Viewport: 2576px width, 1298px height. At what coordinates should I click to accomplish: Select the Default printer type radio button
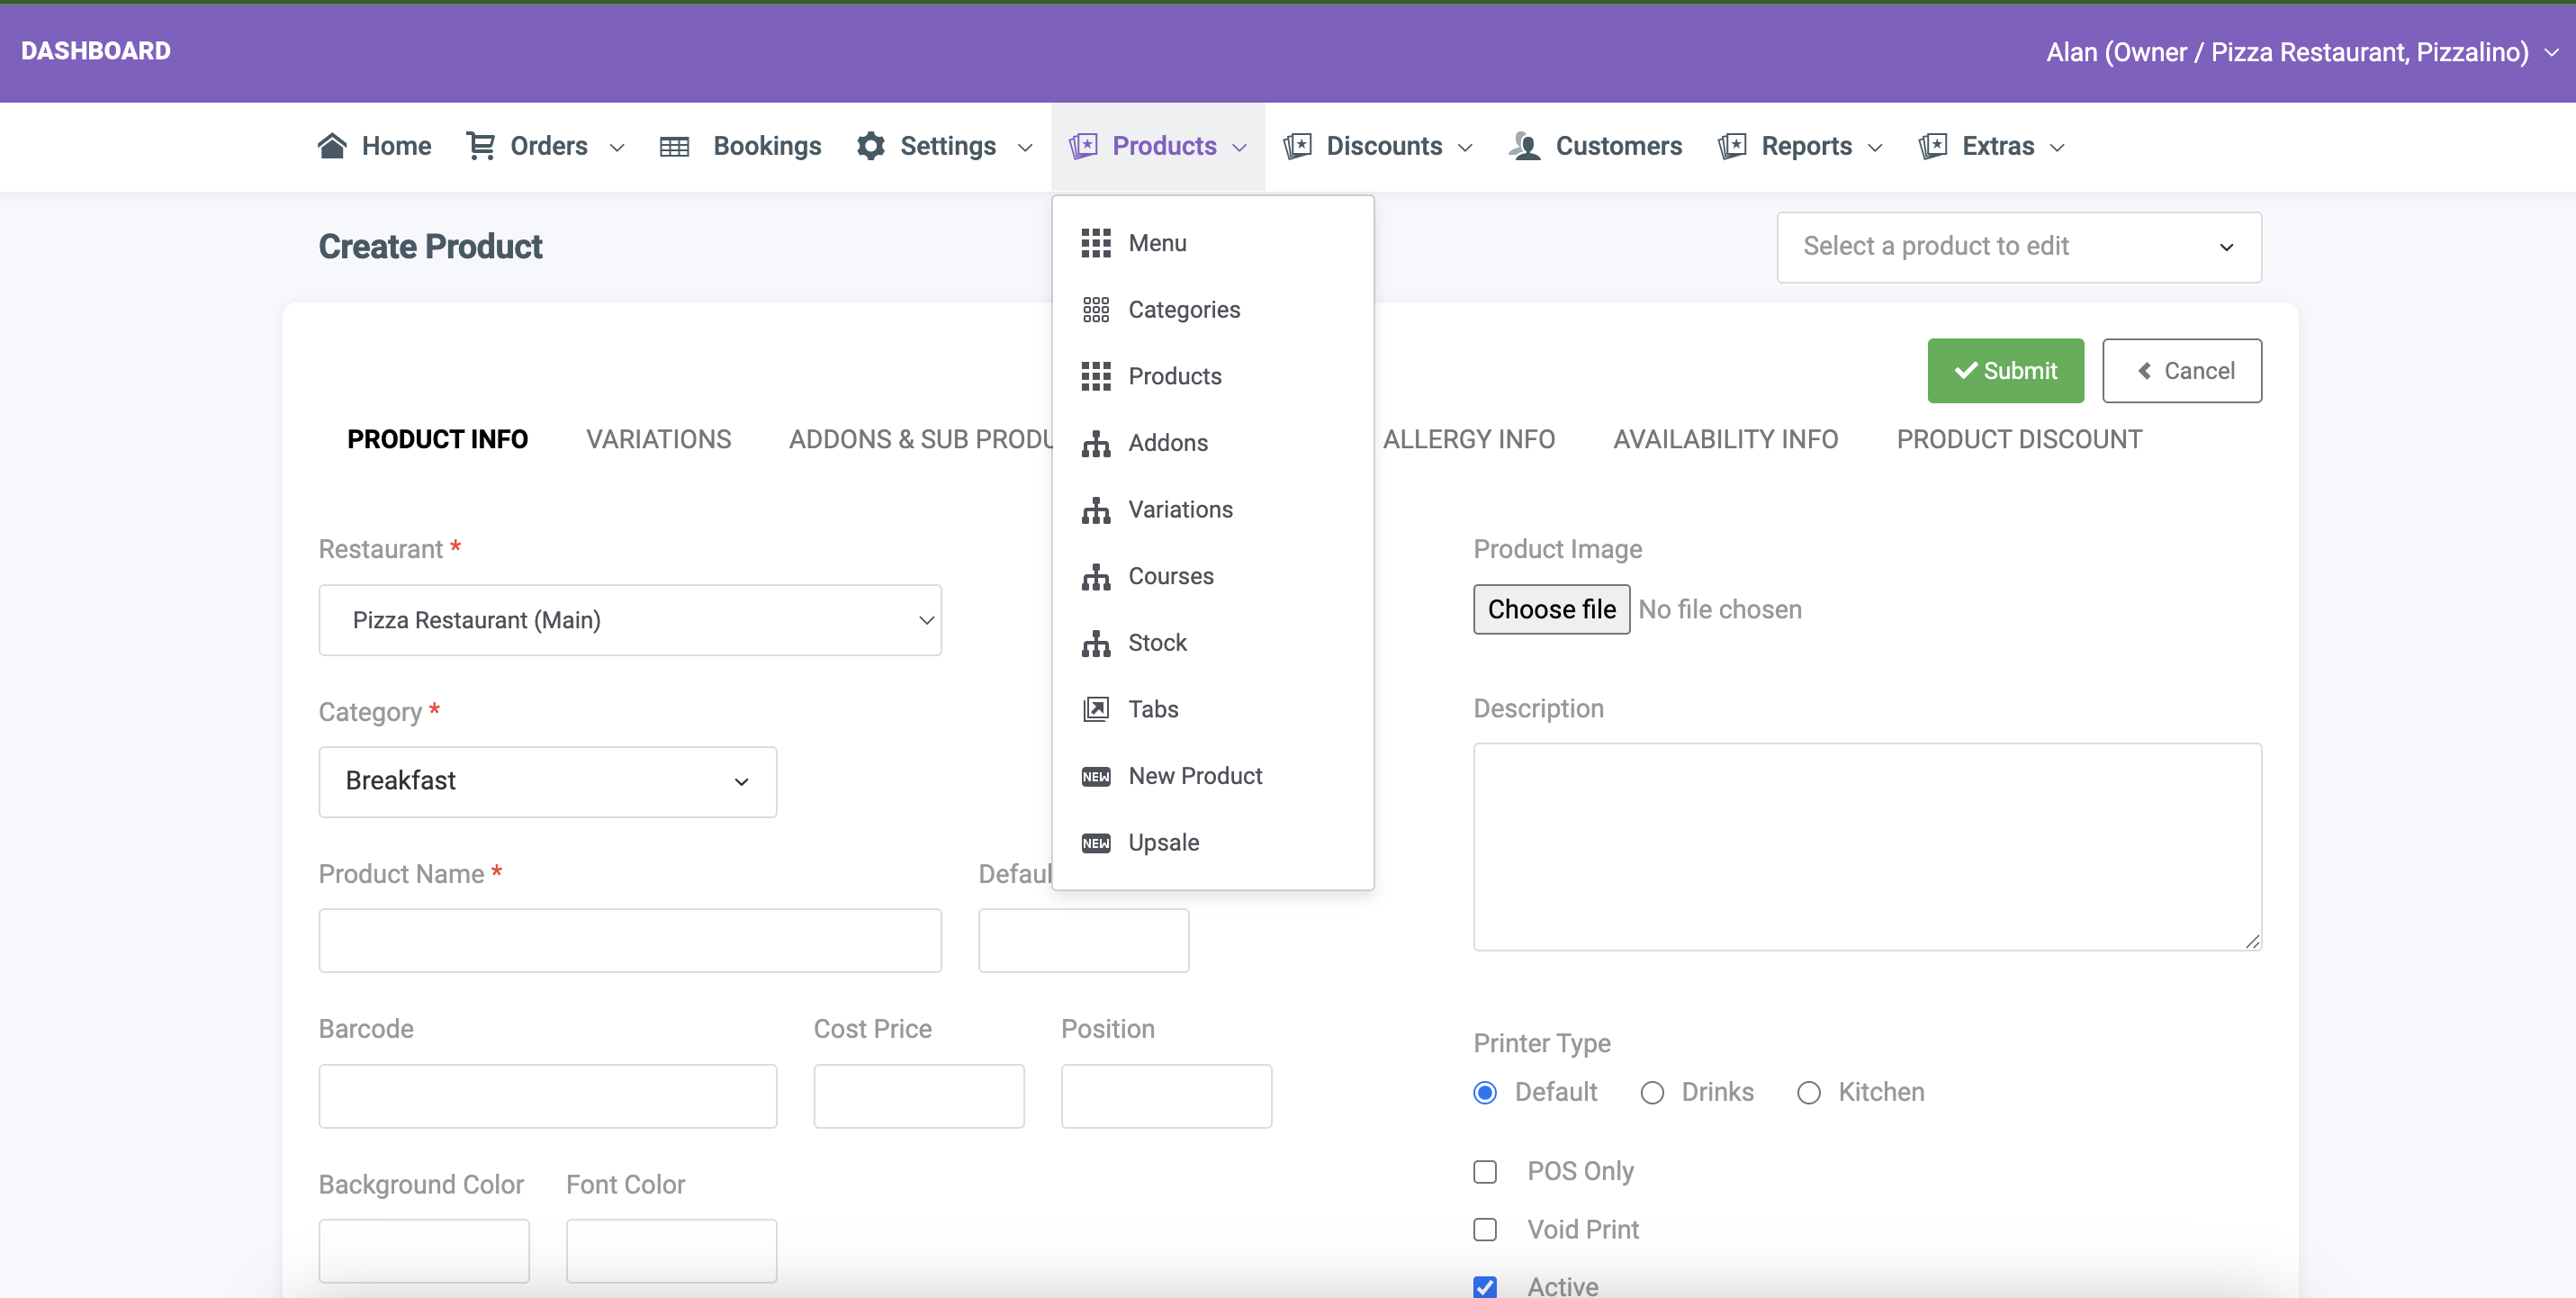coord(1486,1091)
